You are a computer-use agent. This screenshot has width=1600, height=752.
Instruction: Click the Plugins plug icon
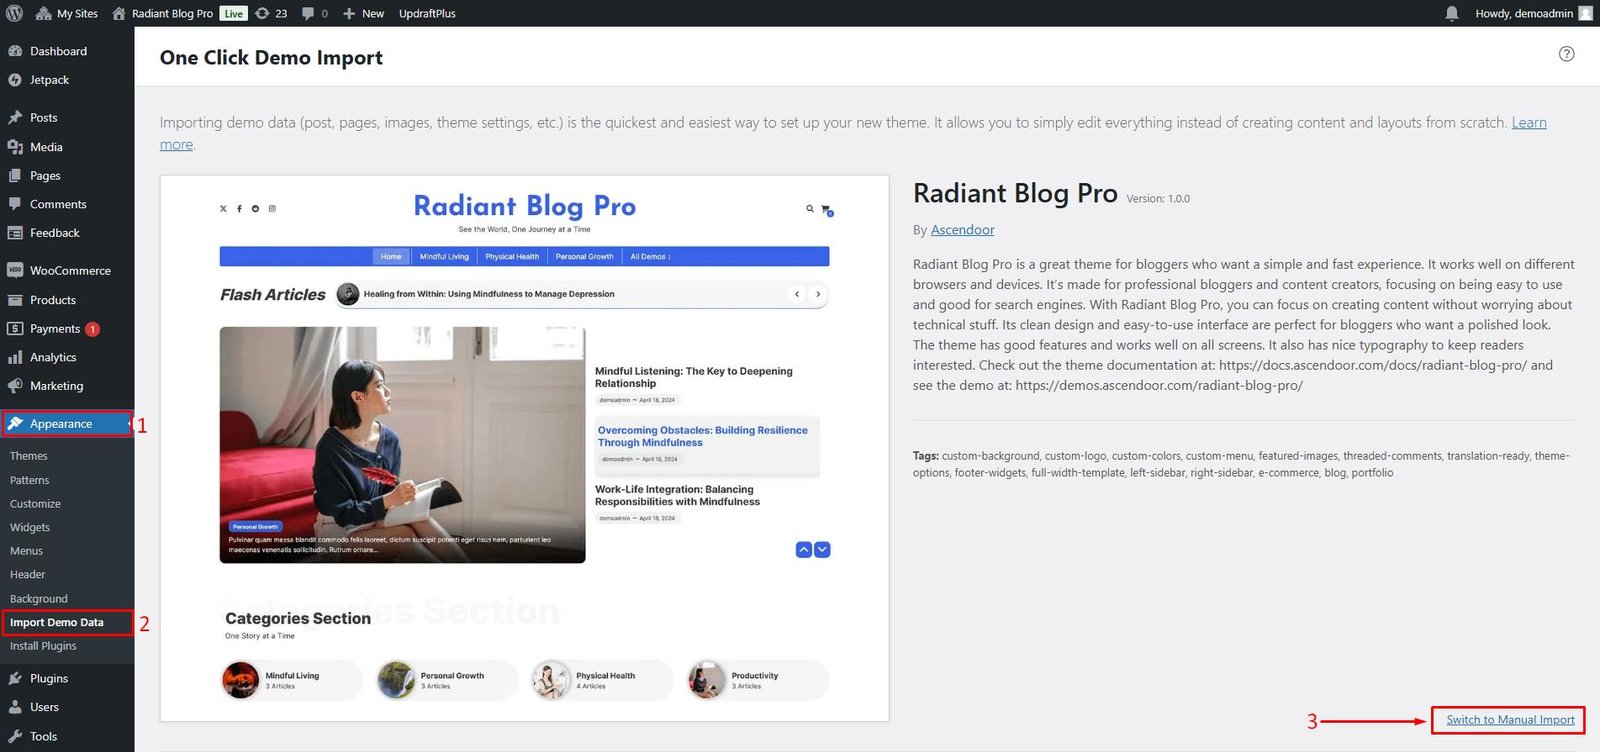[x=15, y=678]
